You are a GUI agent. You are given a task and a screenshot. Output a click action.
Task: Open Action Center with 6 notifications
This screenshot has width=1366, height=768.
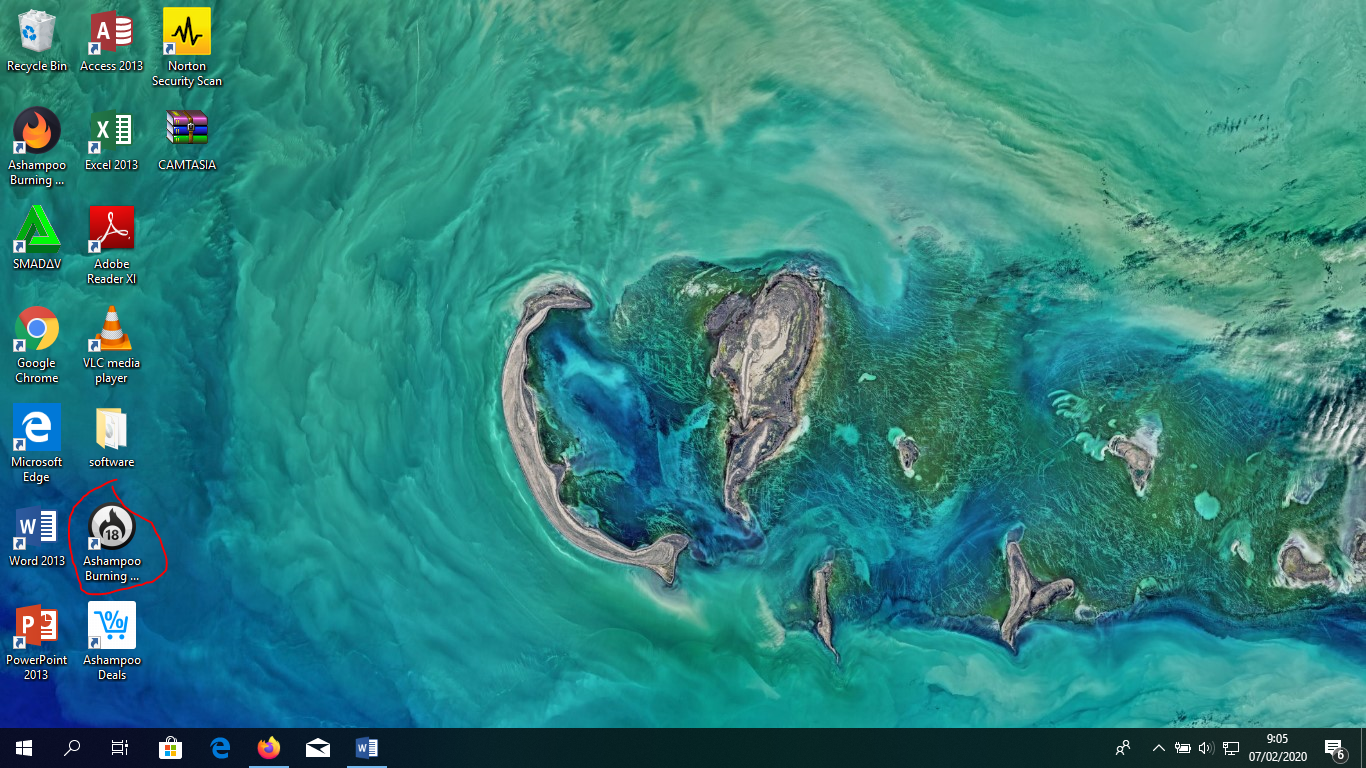1334,748
